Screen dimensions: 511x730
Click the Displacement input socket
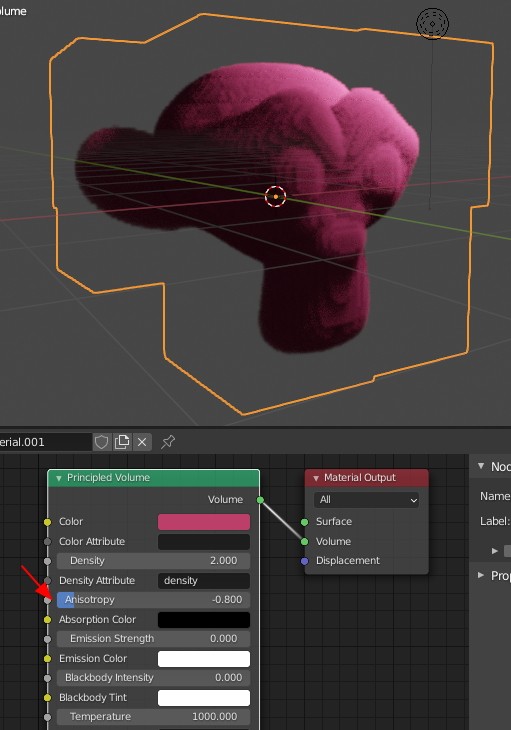[304, 561]
